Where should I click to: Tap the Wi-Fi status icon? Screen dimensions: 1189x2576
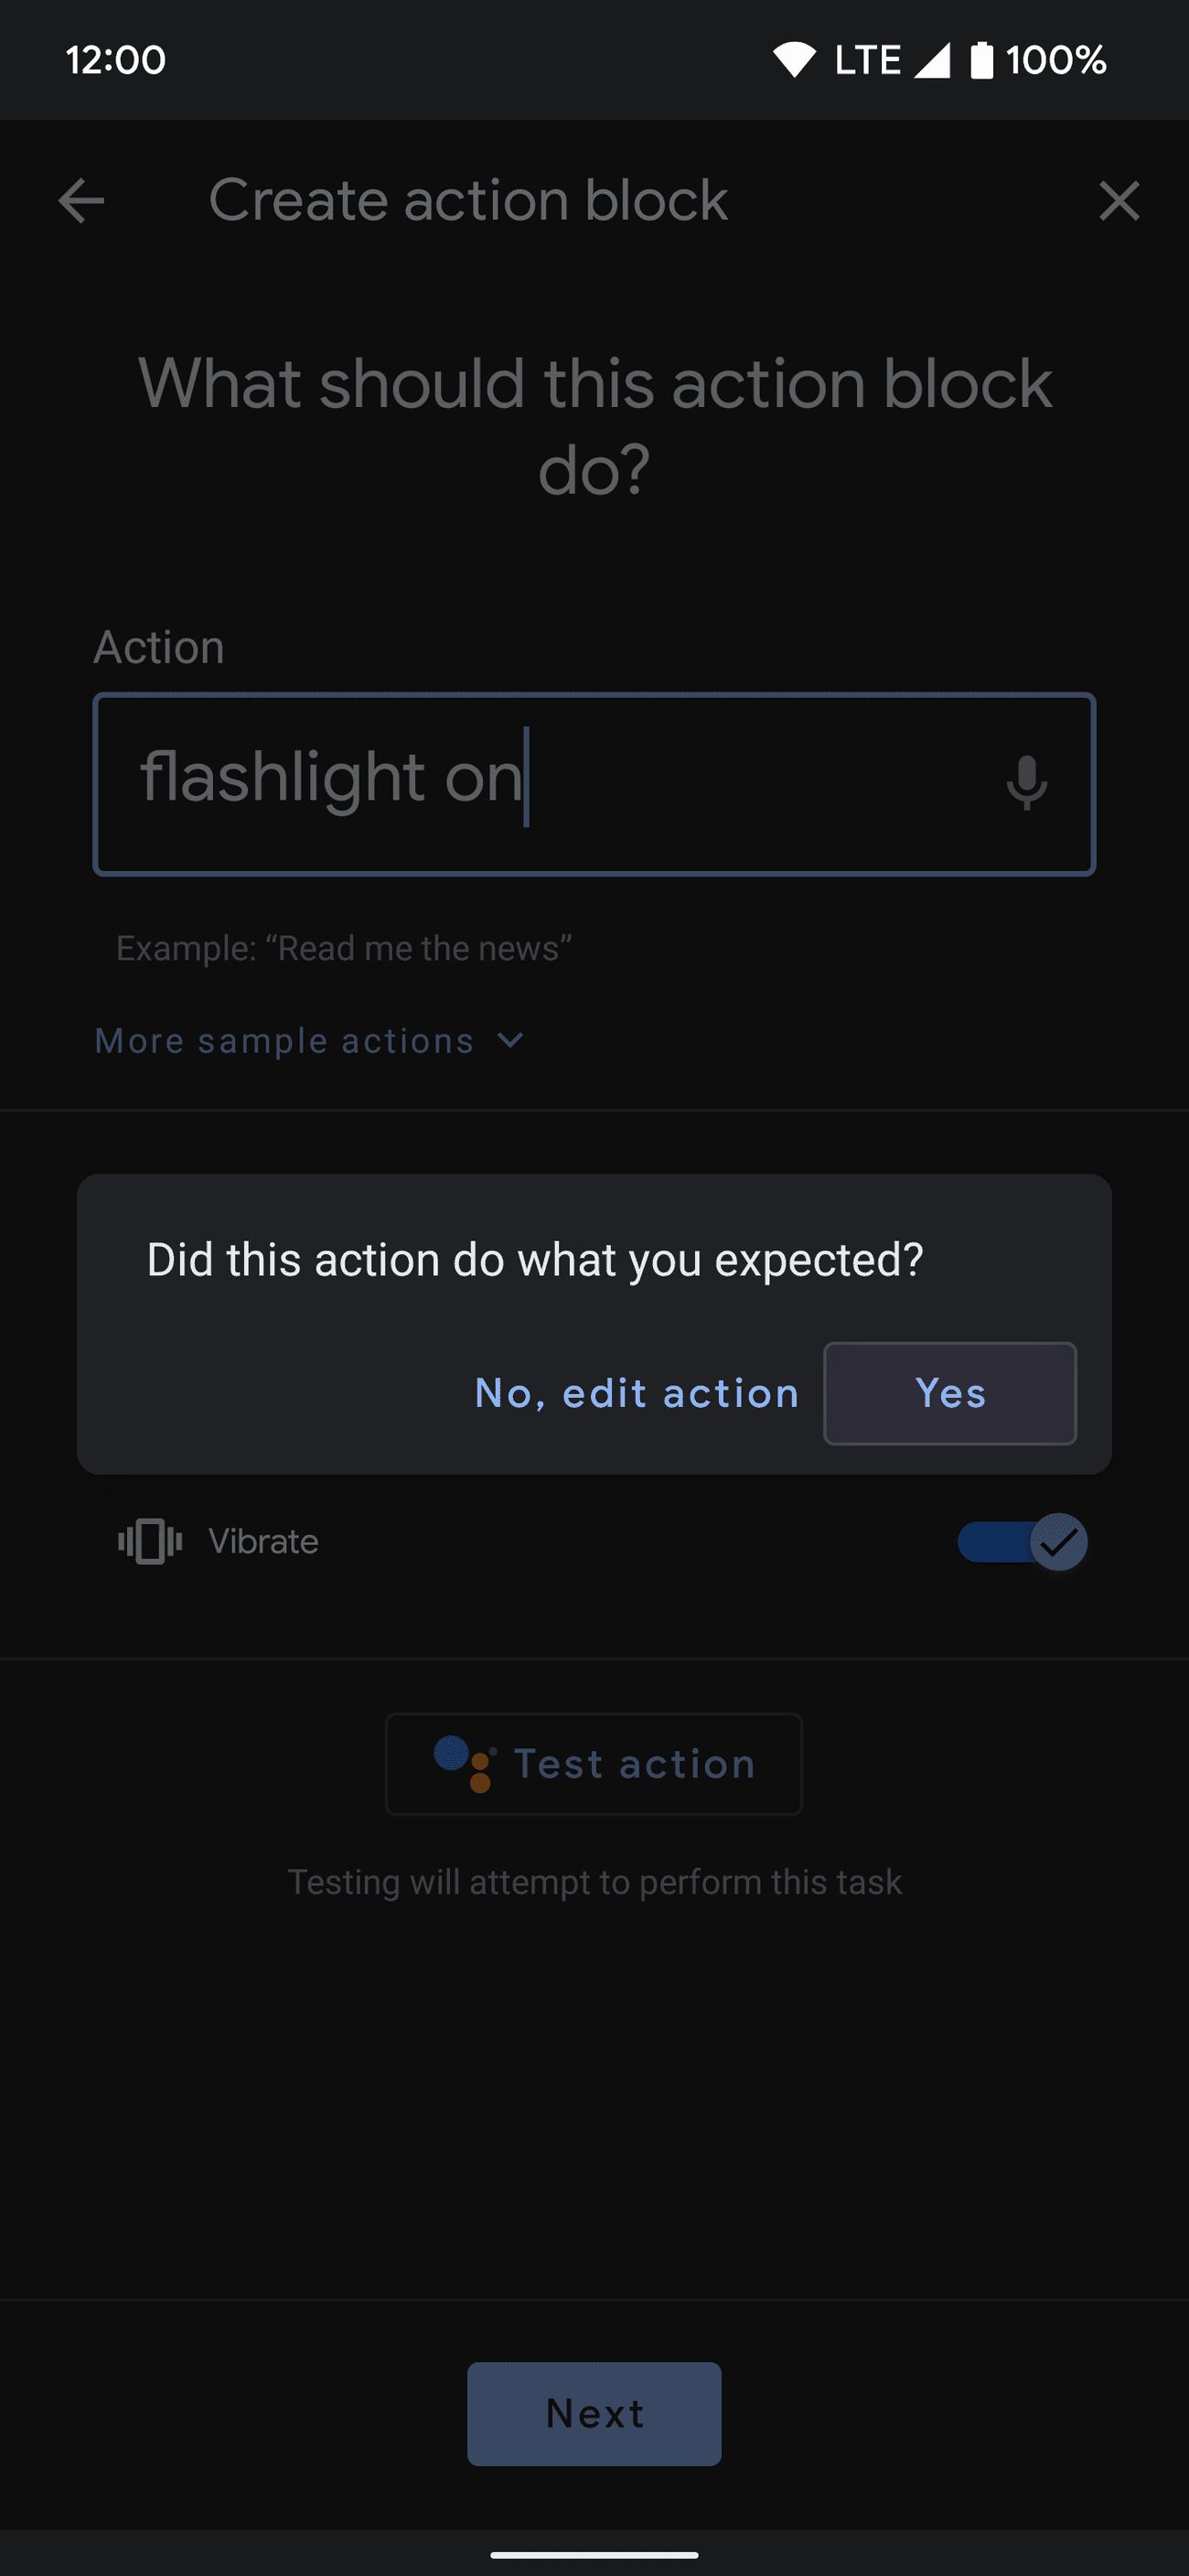(x=794, y=60)
